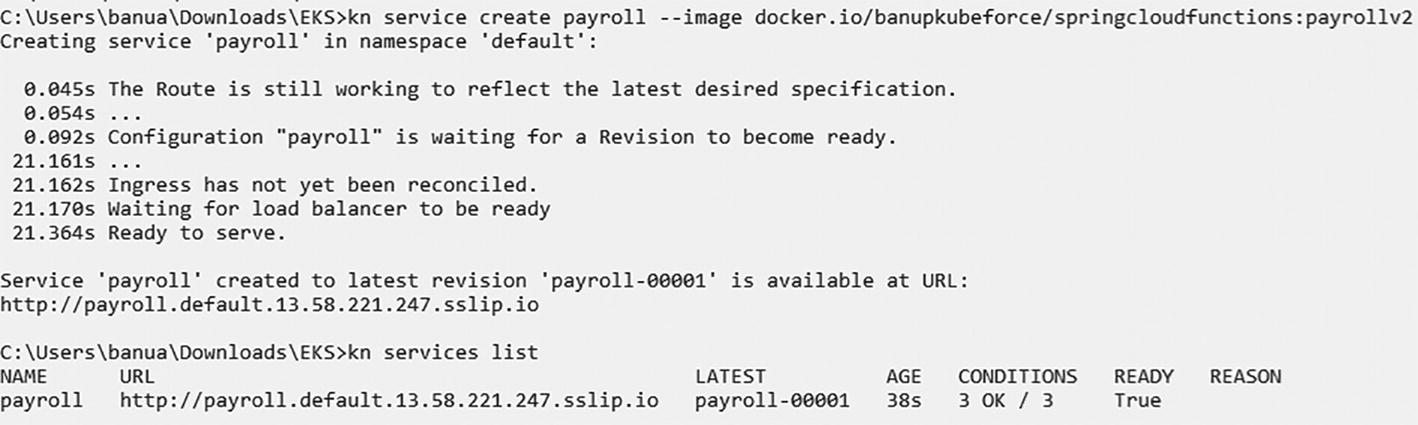This screenshot has height=425, width=1418.
Task: Click the AGE column header
Action: click(903, 377)
